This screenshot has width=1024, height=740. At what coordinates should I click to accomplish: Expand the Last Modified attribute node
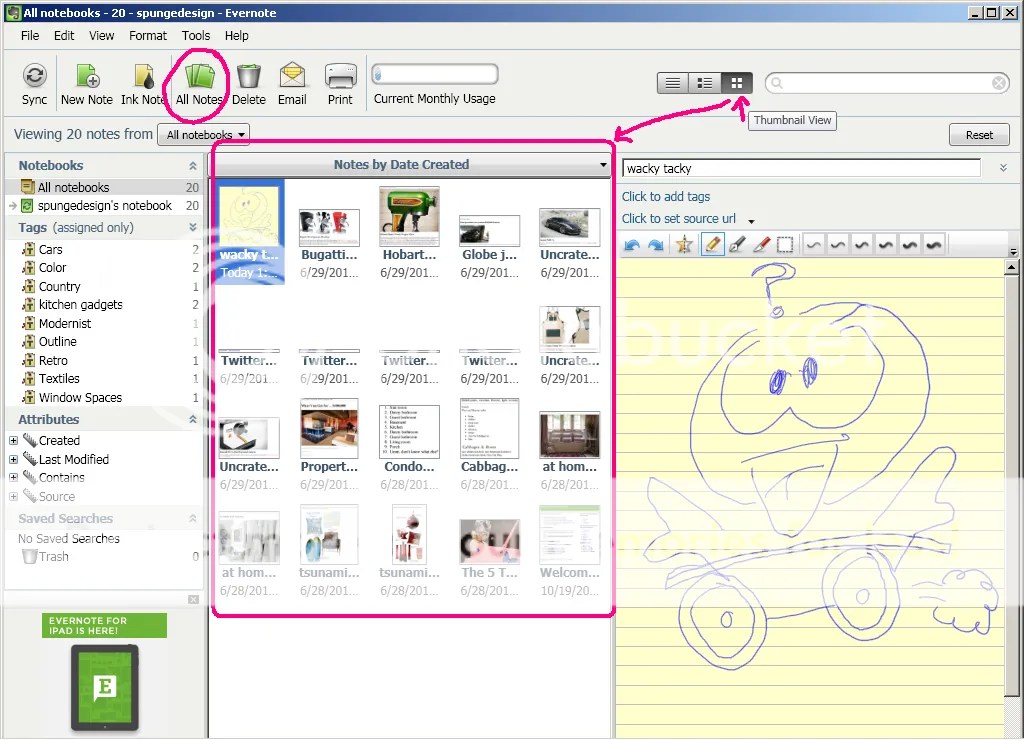13,460
